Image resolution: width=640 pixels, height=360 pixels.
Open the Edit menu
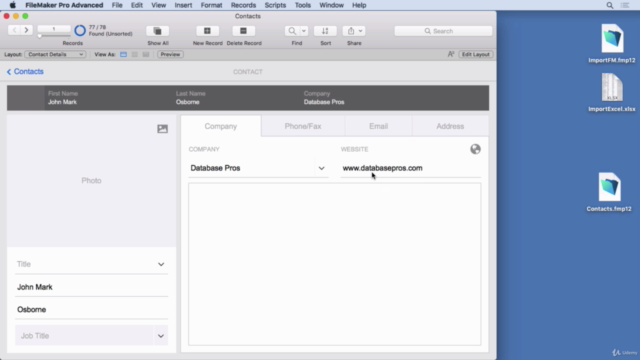[x=137, y=5]
